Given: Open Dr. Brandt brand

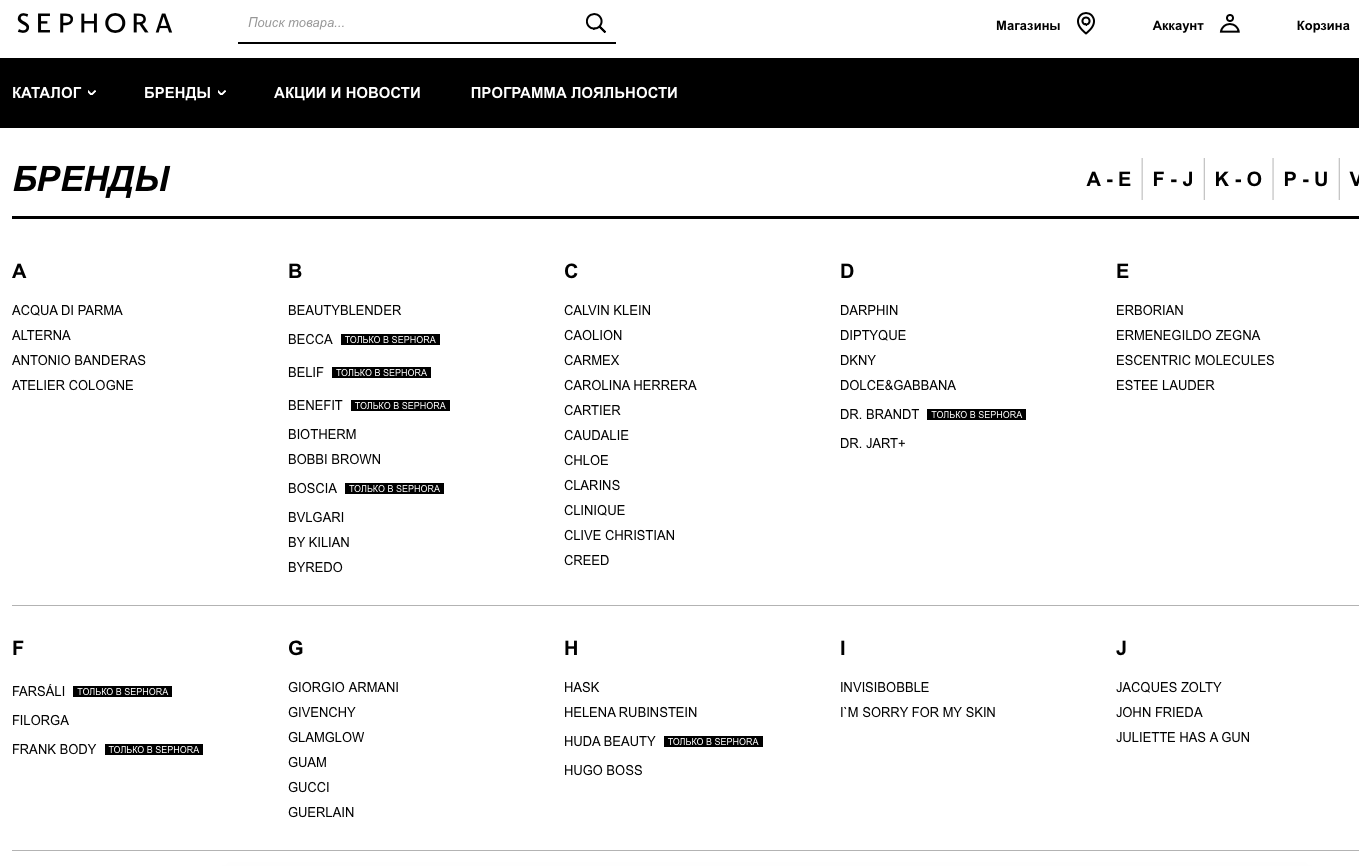Looking at the screenshot, I should 879,415.
